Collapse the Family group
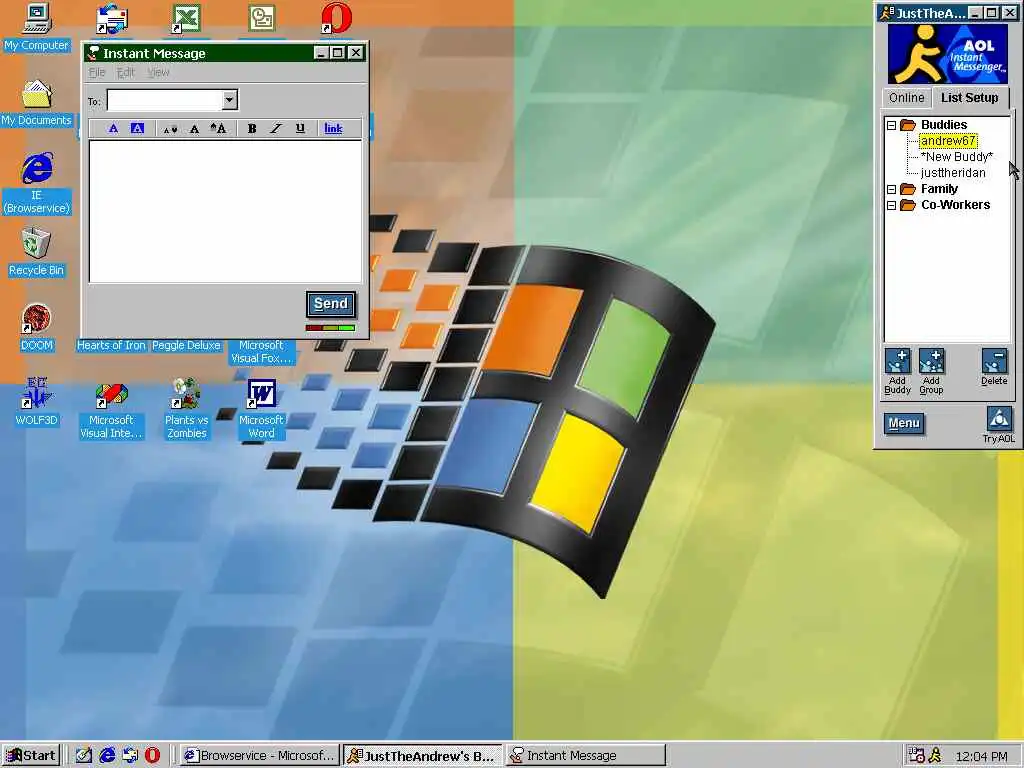Screen dimensions: 1024x768 (x=891, y=189)
